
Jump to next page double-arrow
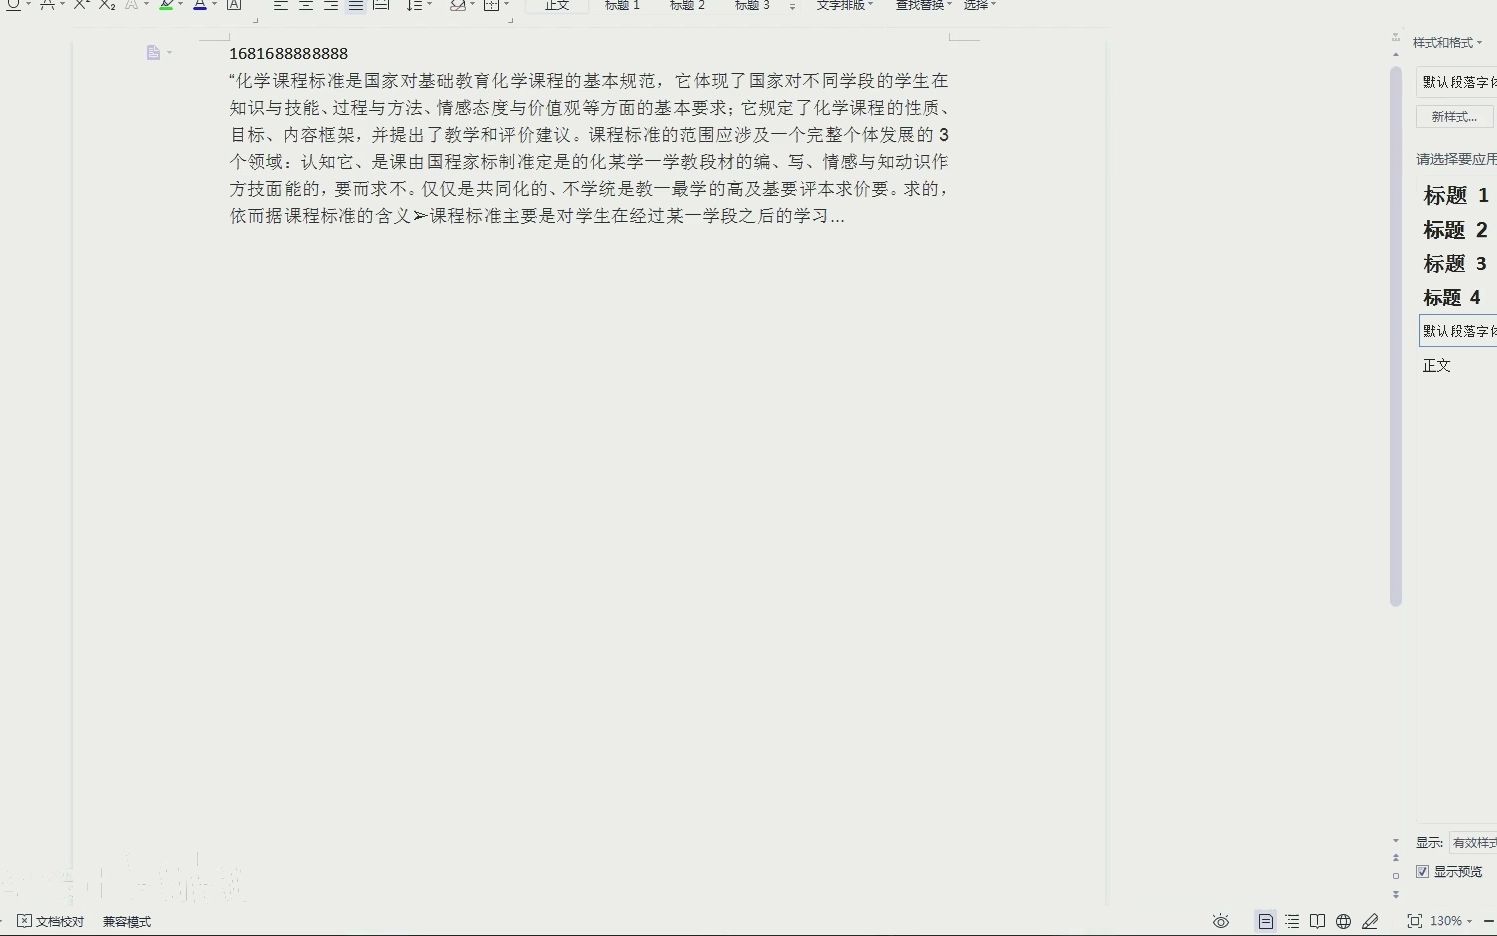(1396, 894)
